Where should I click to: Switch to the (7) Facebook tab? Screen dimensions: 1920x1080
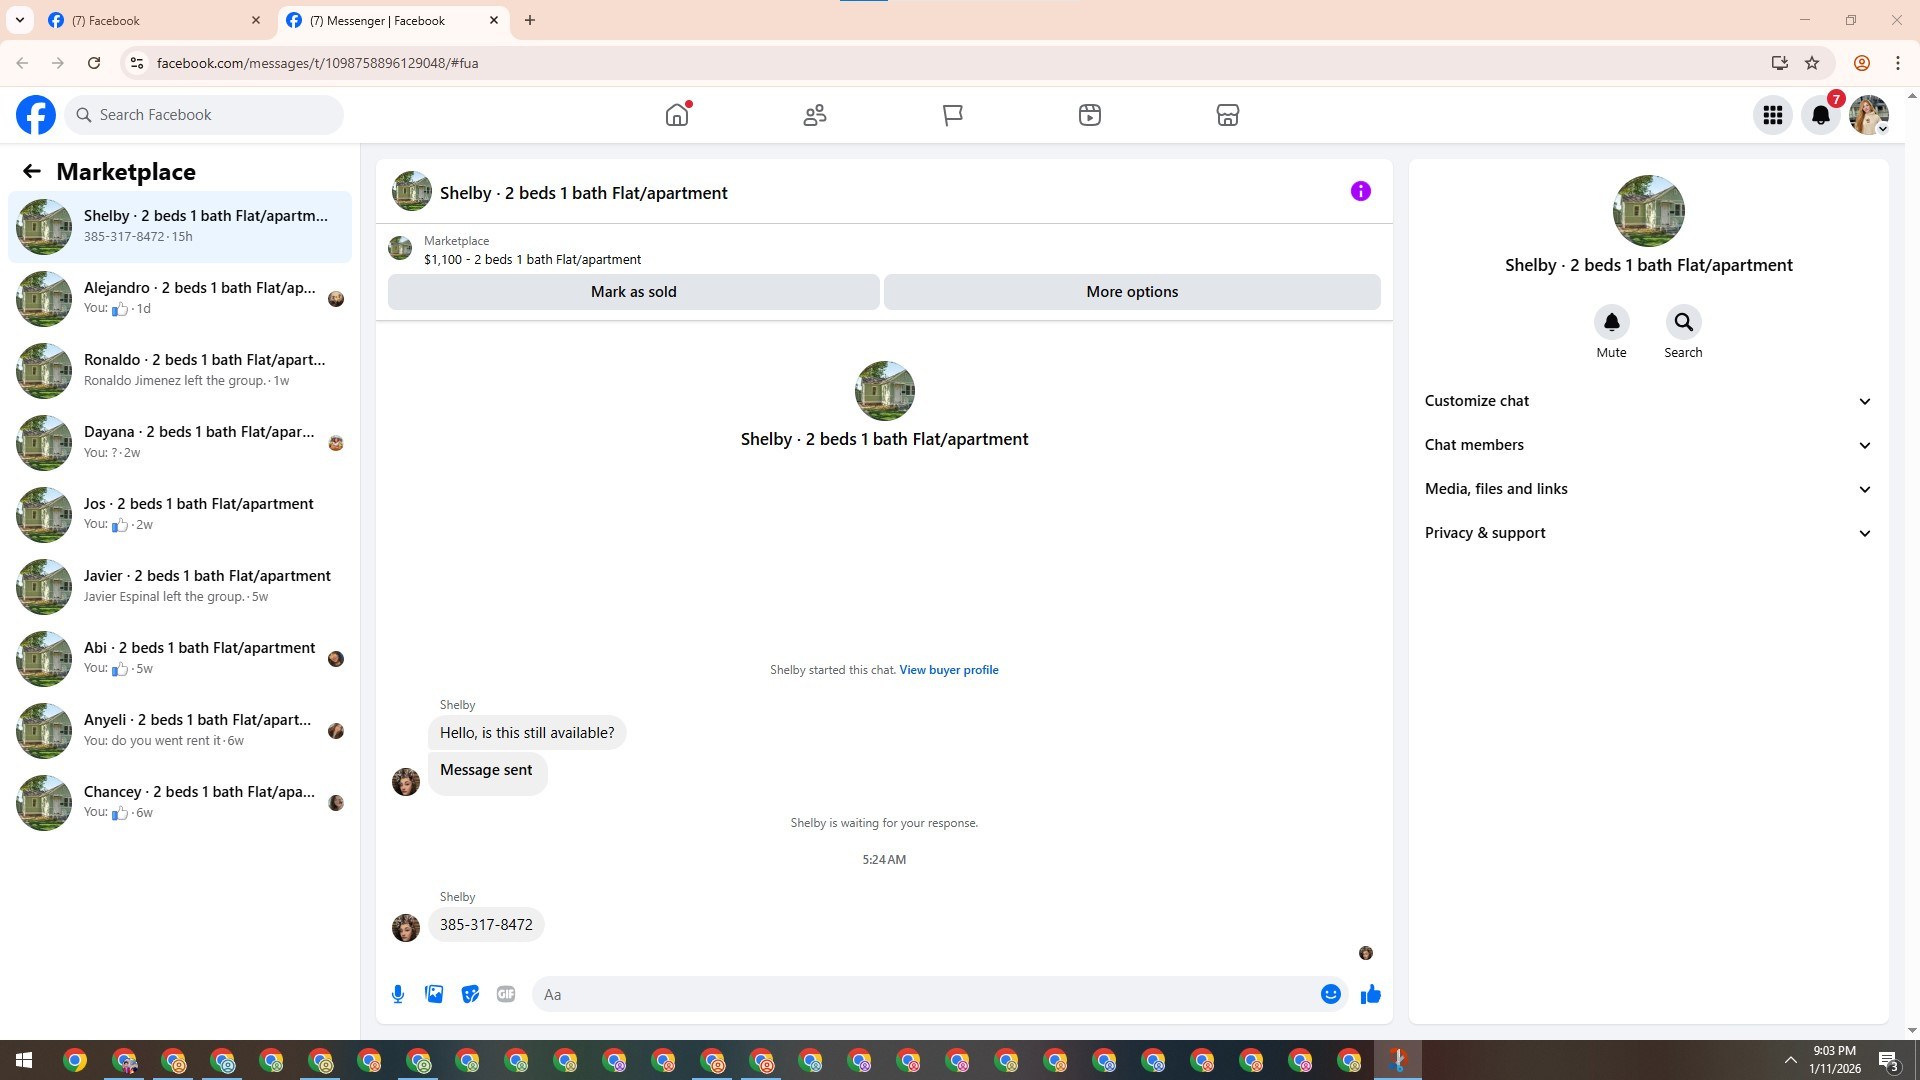point(155,20)
